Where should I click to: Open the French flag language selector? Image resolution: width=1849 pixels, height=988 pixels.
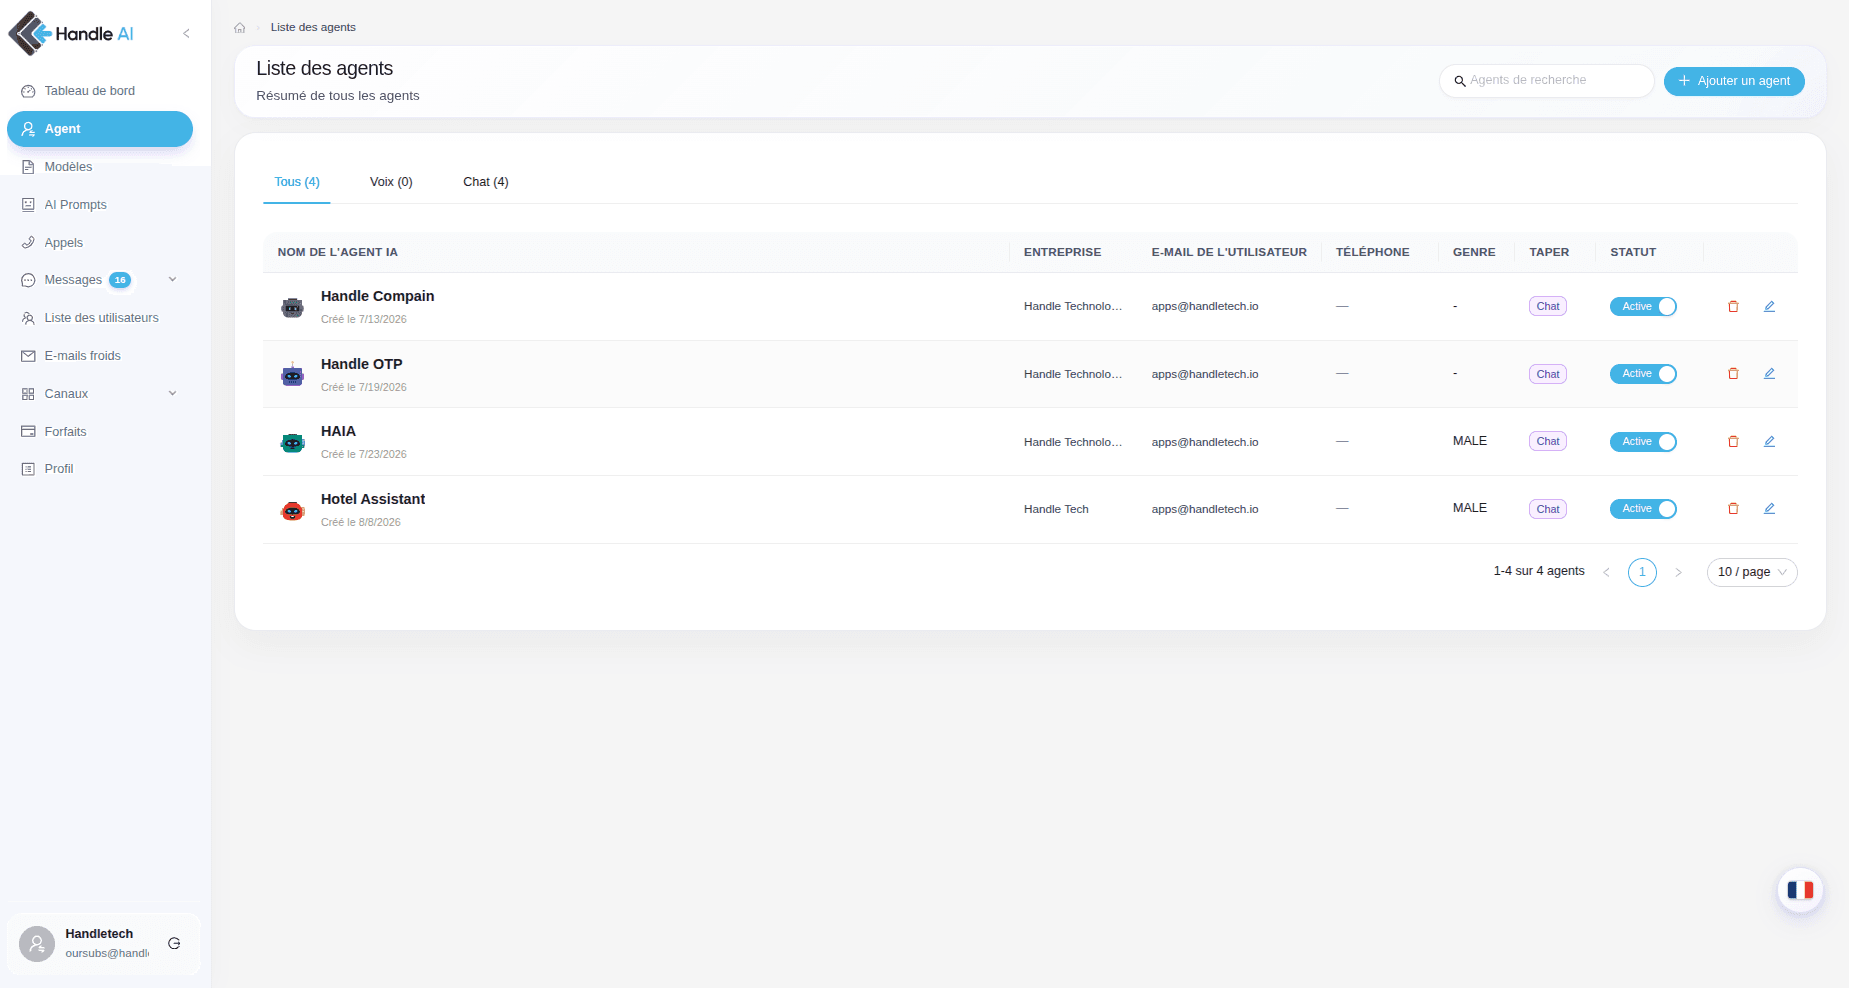coord(1800,890)
